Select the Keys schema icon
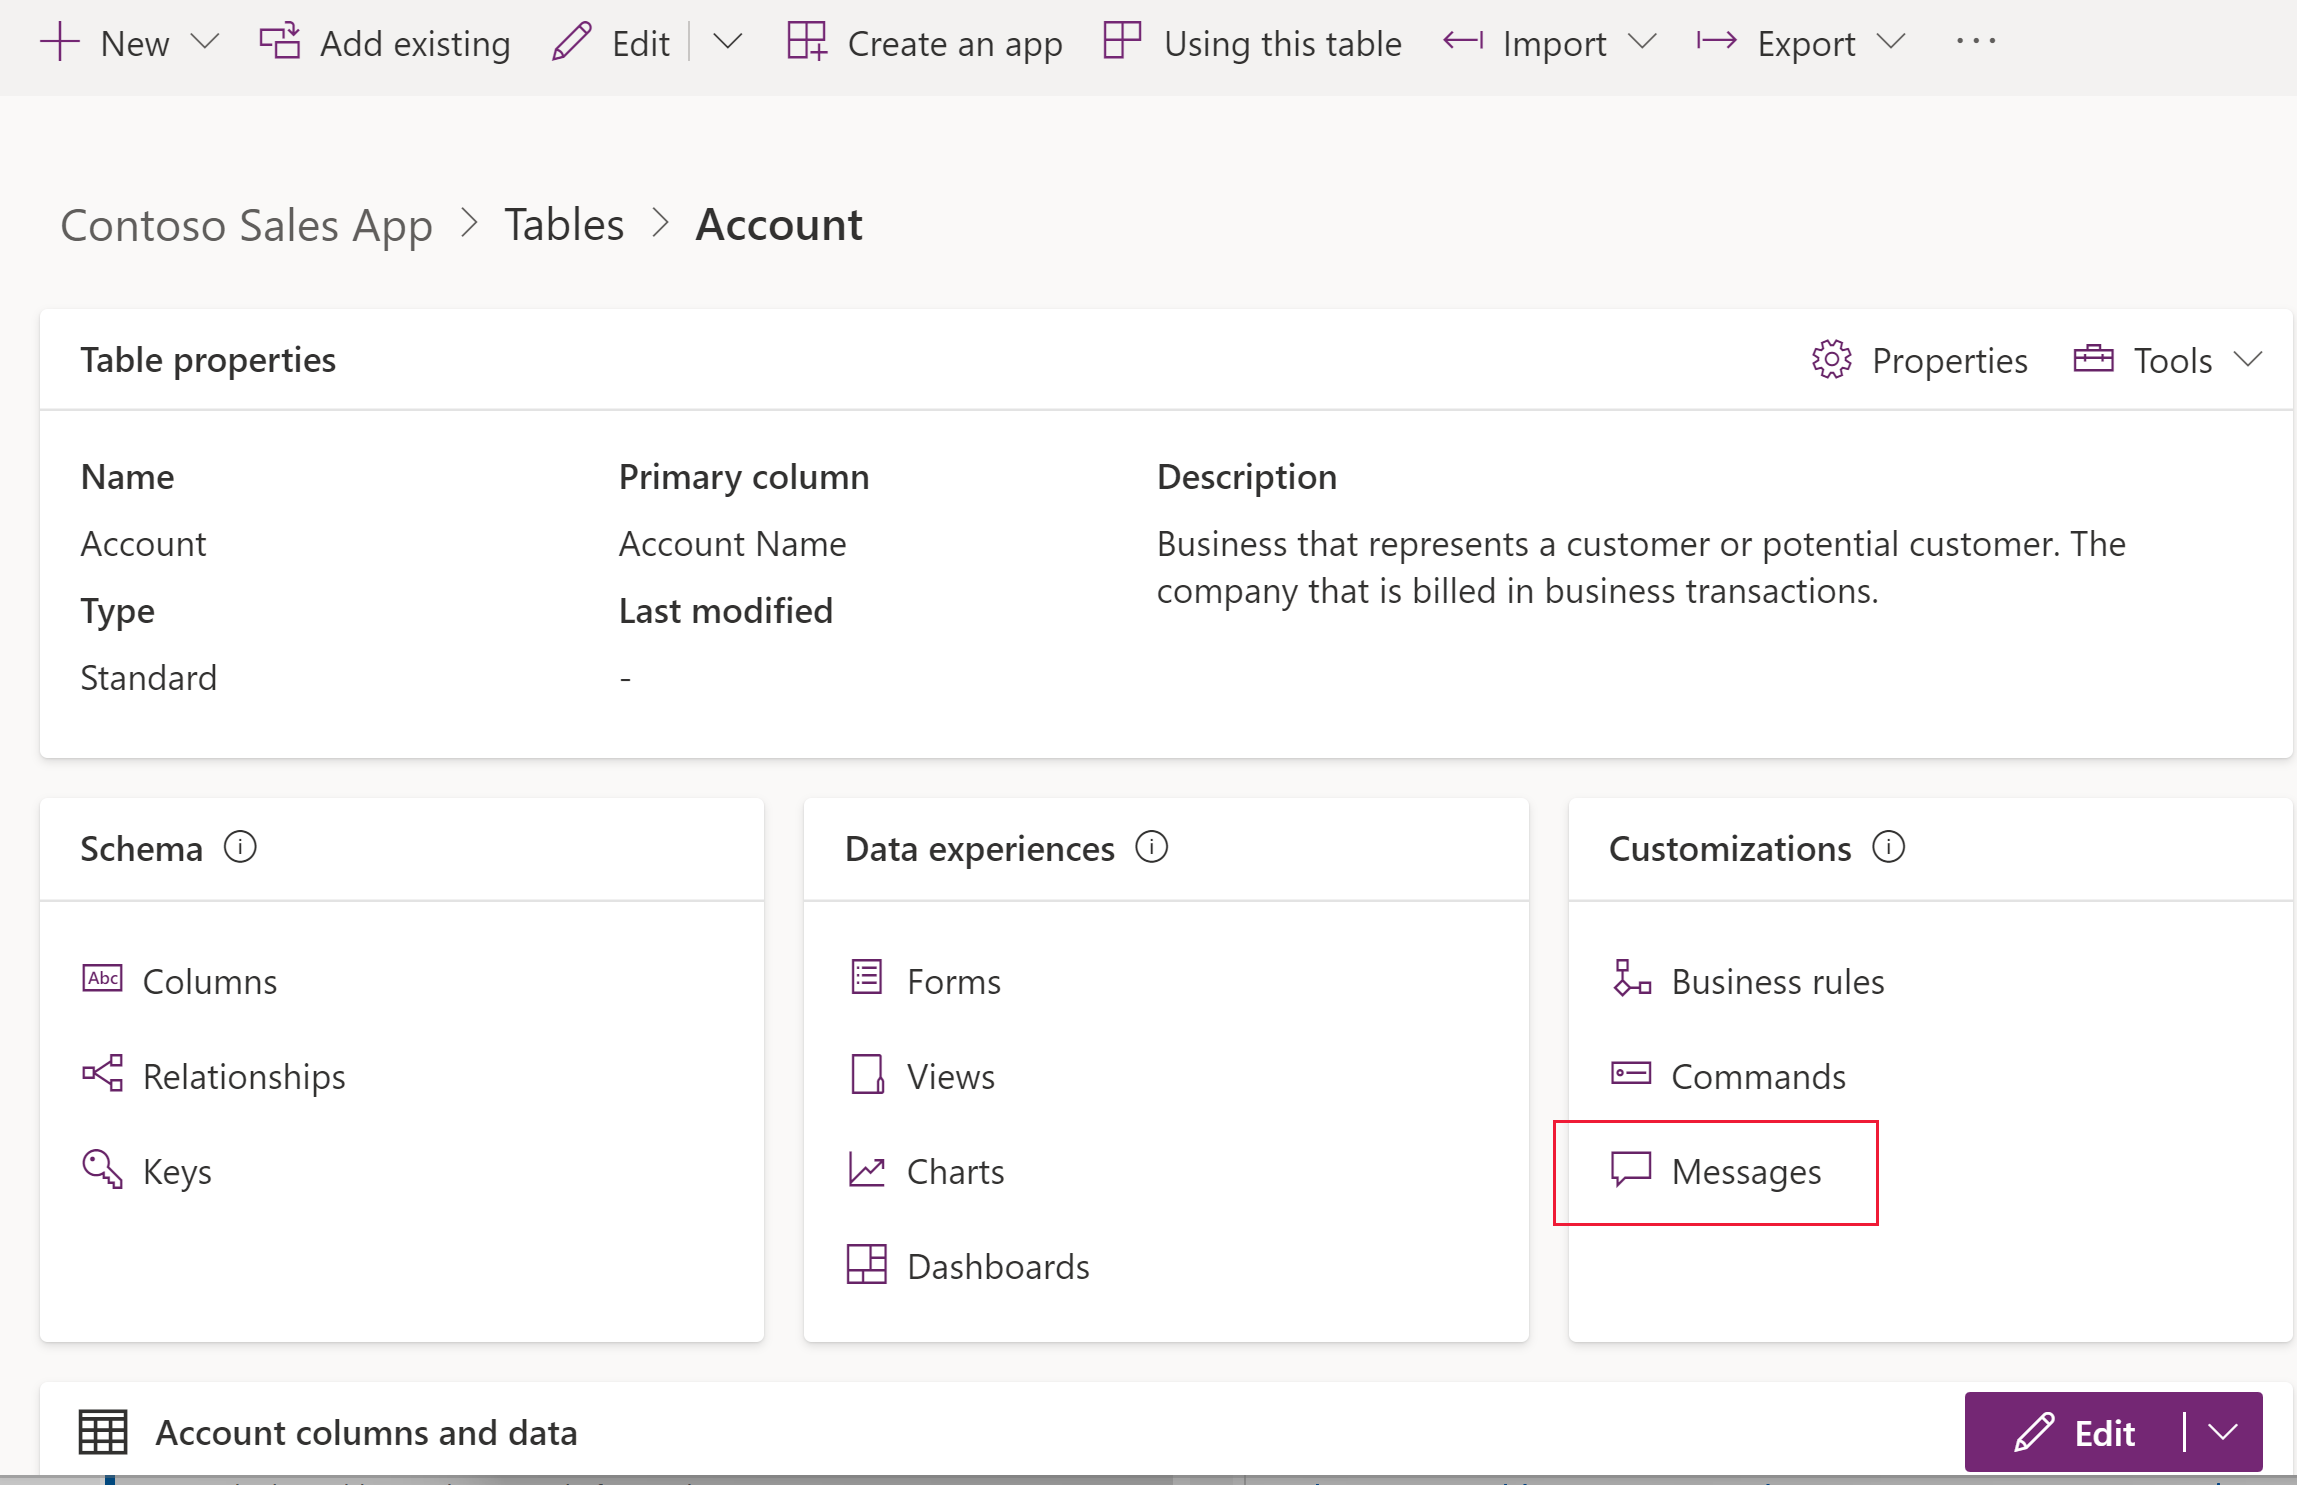The image size is (2297, 1485). click(104, 1170)
